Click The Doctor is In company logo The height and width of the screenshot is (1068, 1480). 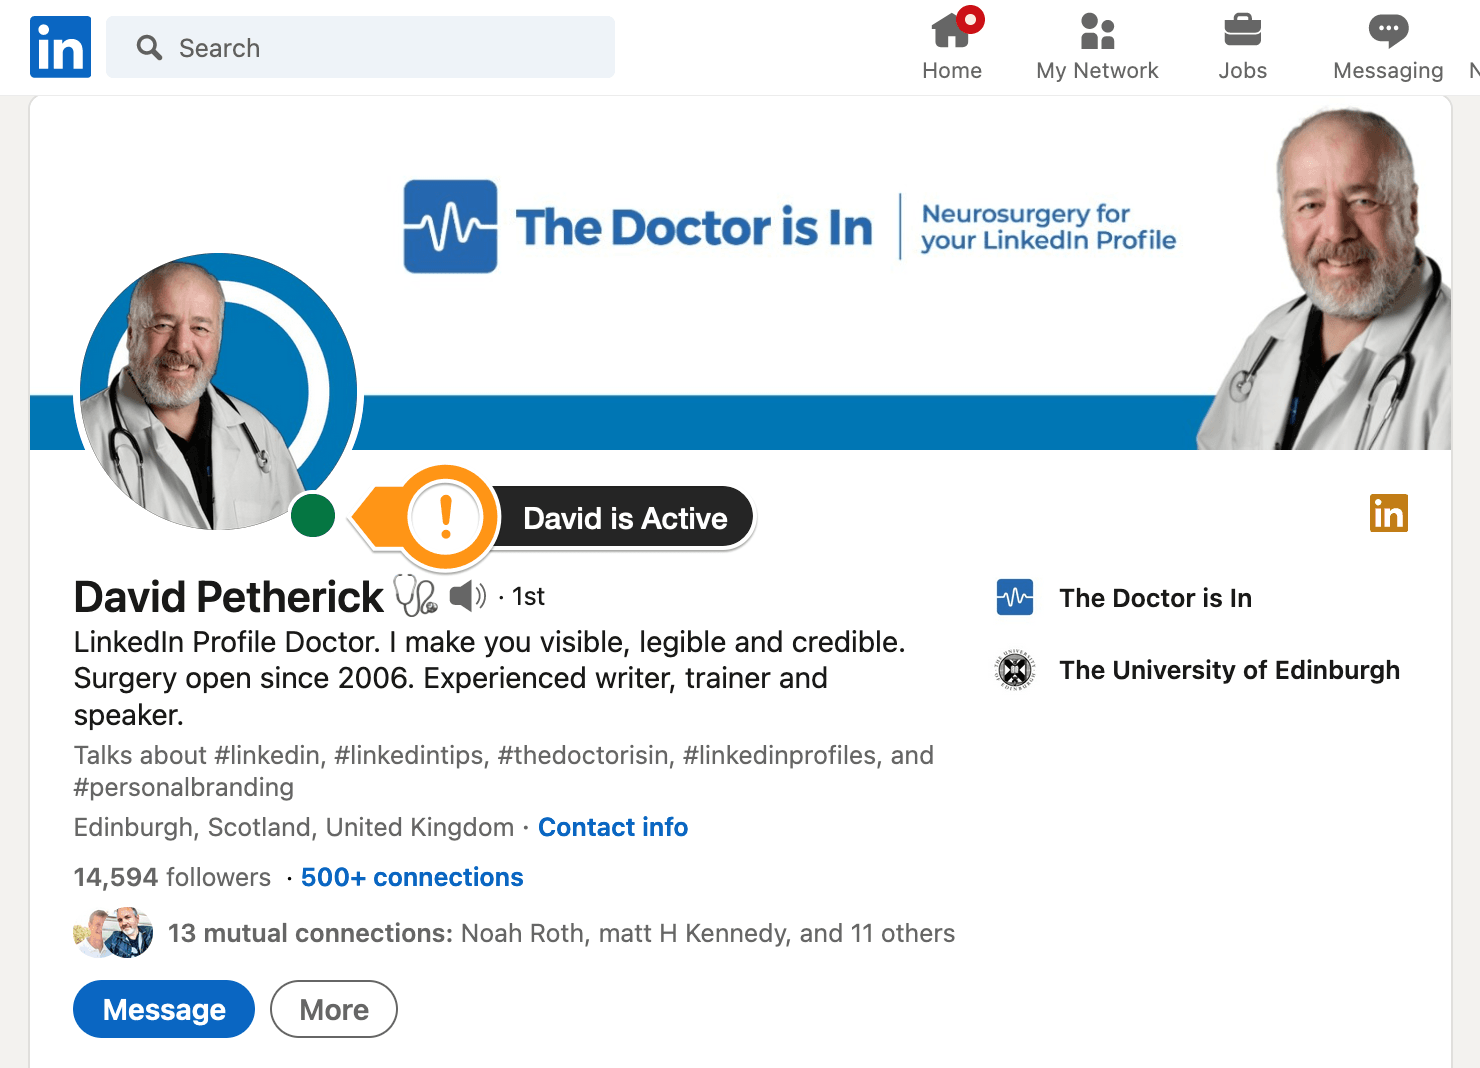[x=1015, y=597]
